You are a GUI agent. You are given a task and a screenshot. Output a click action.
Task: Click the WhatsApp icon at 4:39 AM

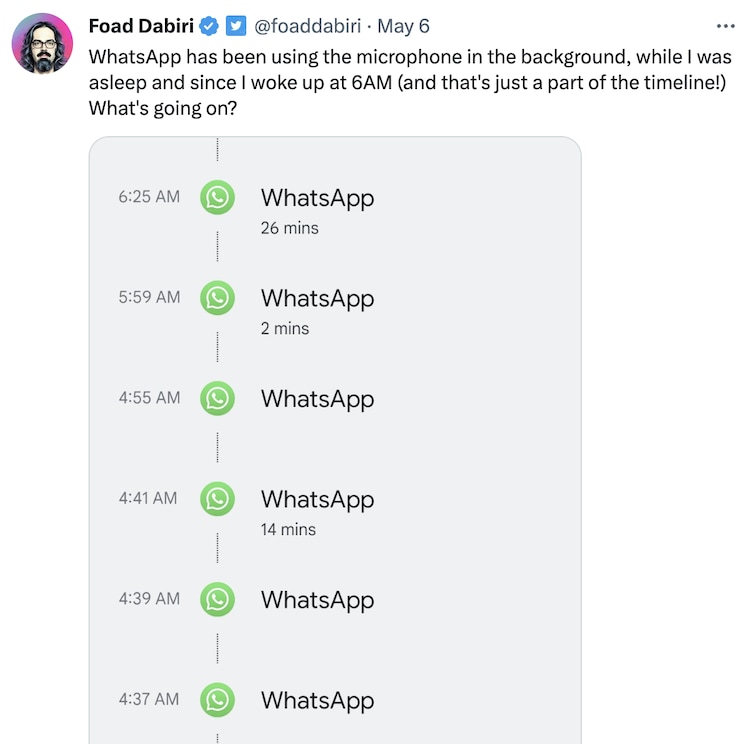point(217,599)
